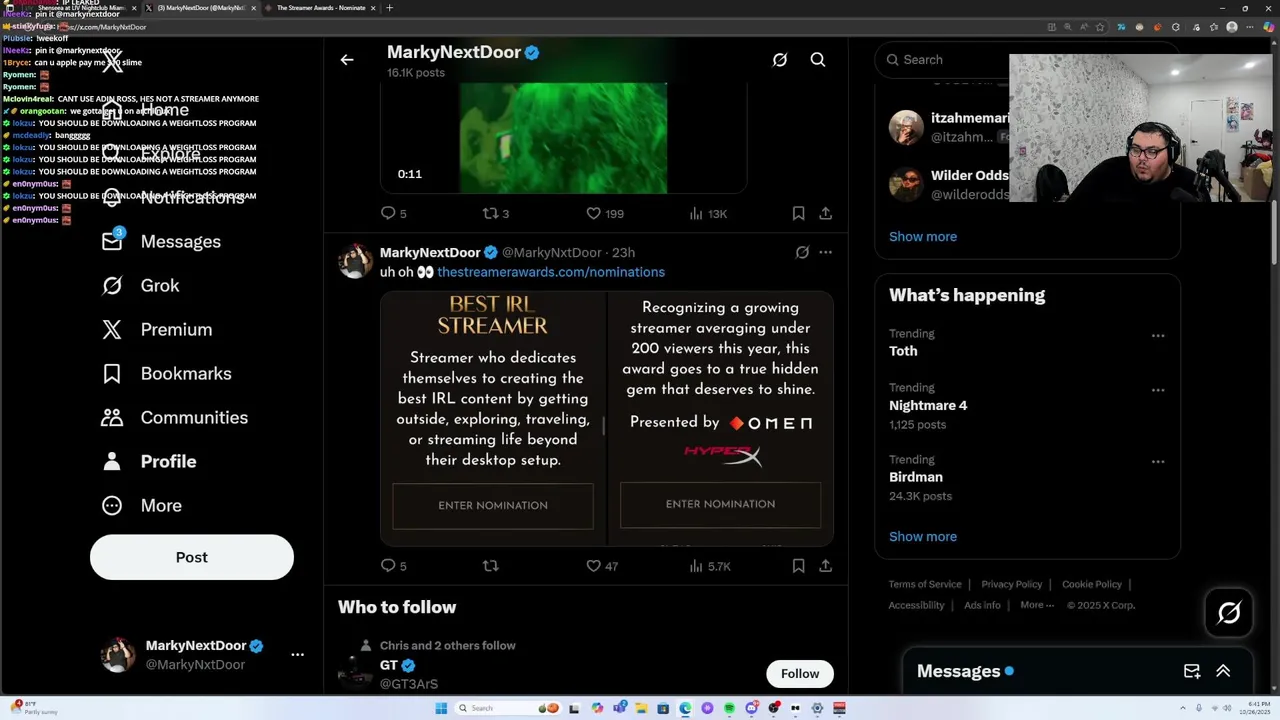Compose new message in Messages drawer
Image resolution: width=1280 pixels, height=720 pixels.
1192,671
